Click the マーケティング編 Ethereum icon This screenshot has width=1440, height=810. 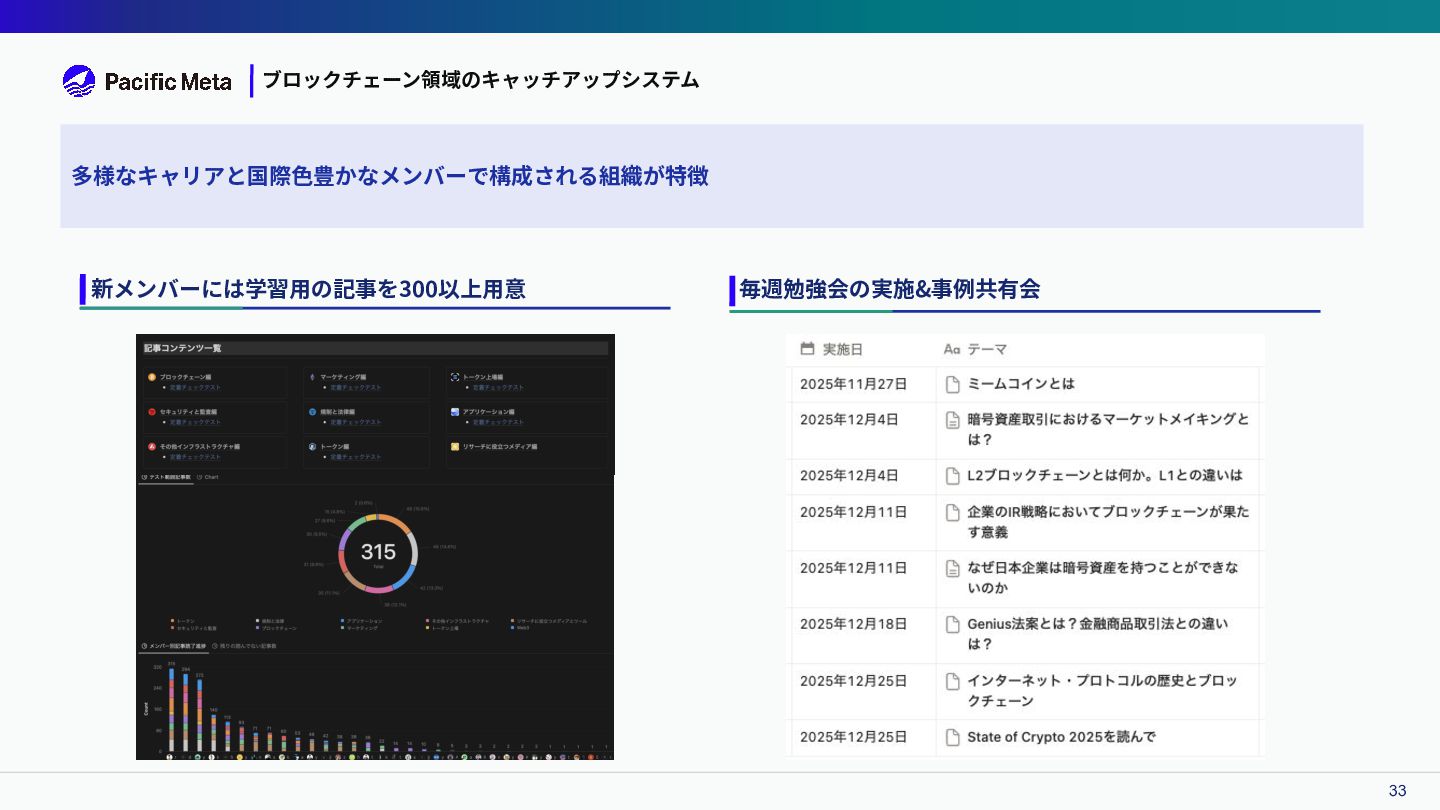click(312, 377)
